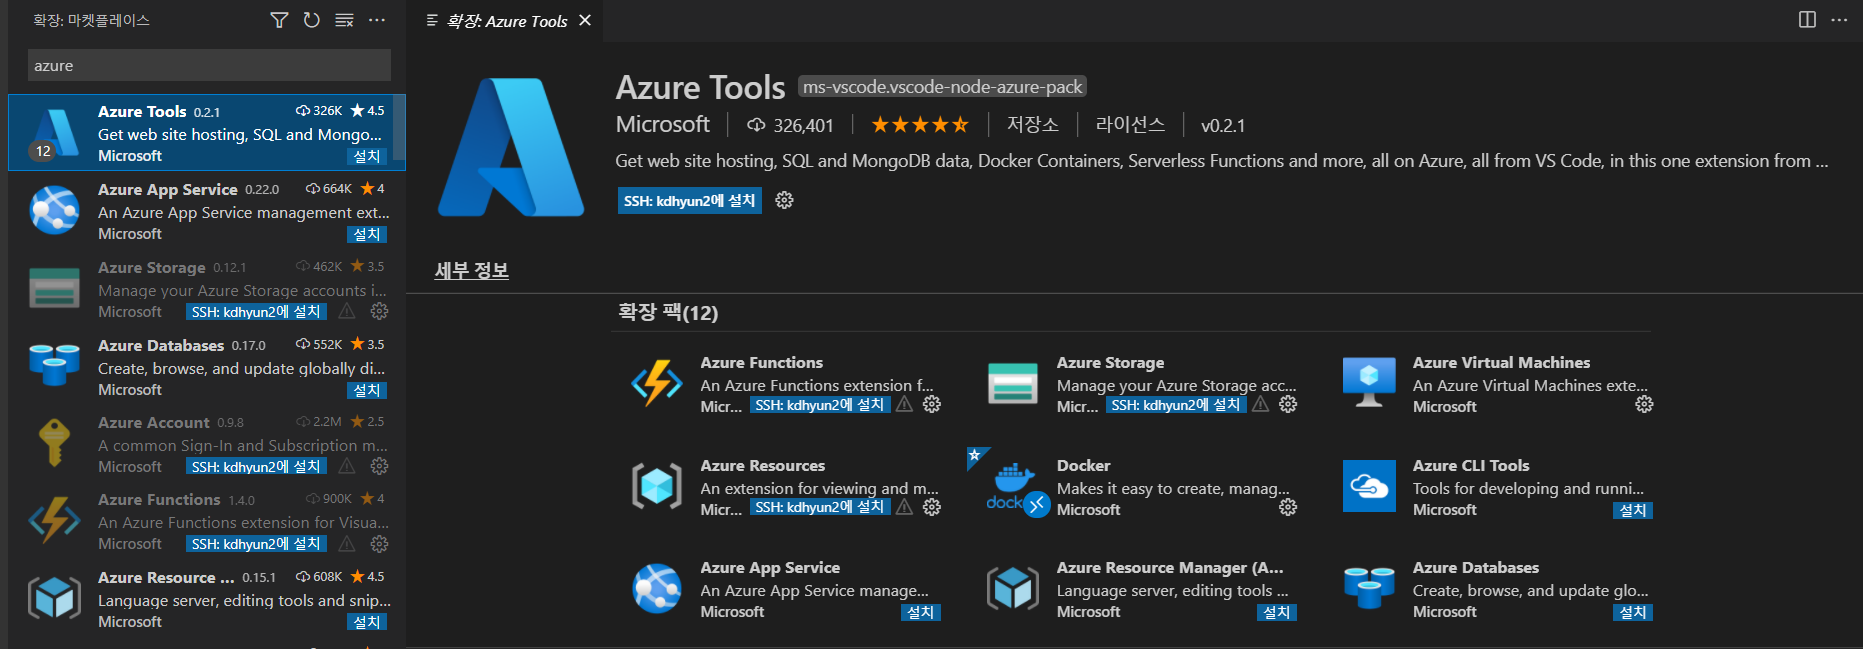Install Azure Resource Manager in the pack
The width and height of the screenshot is (1863, 649).
(x=1277, y=612)
